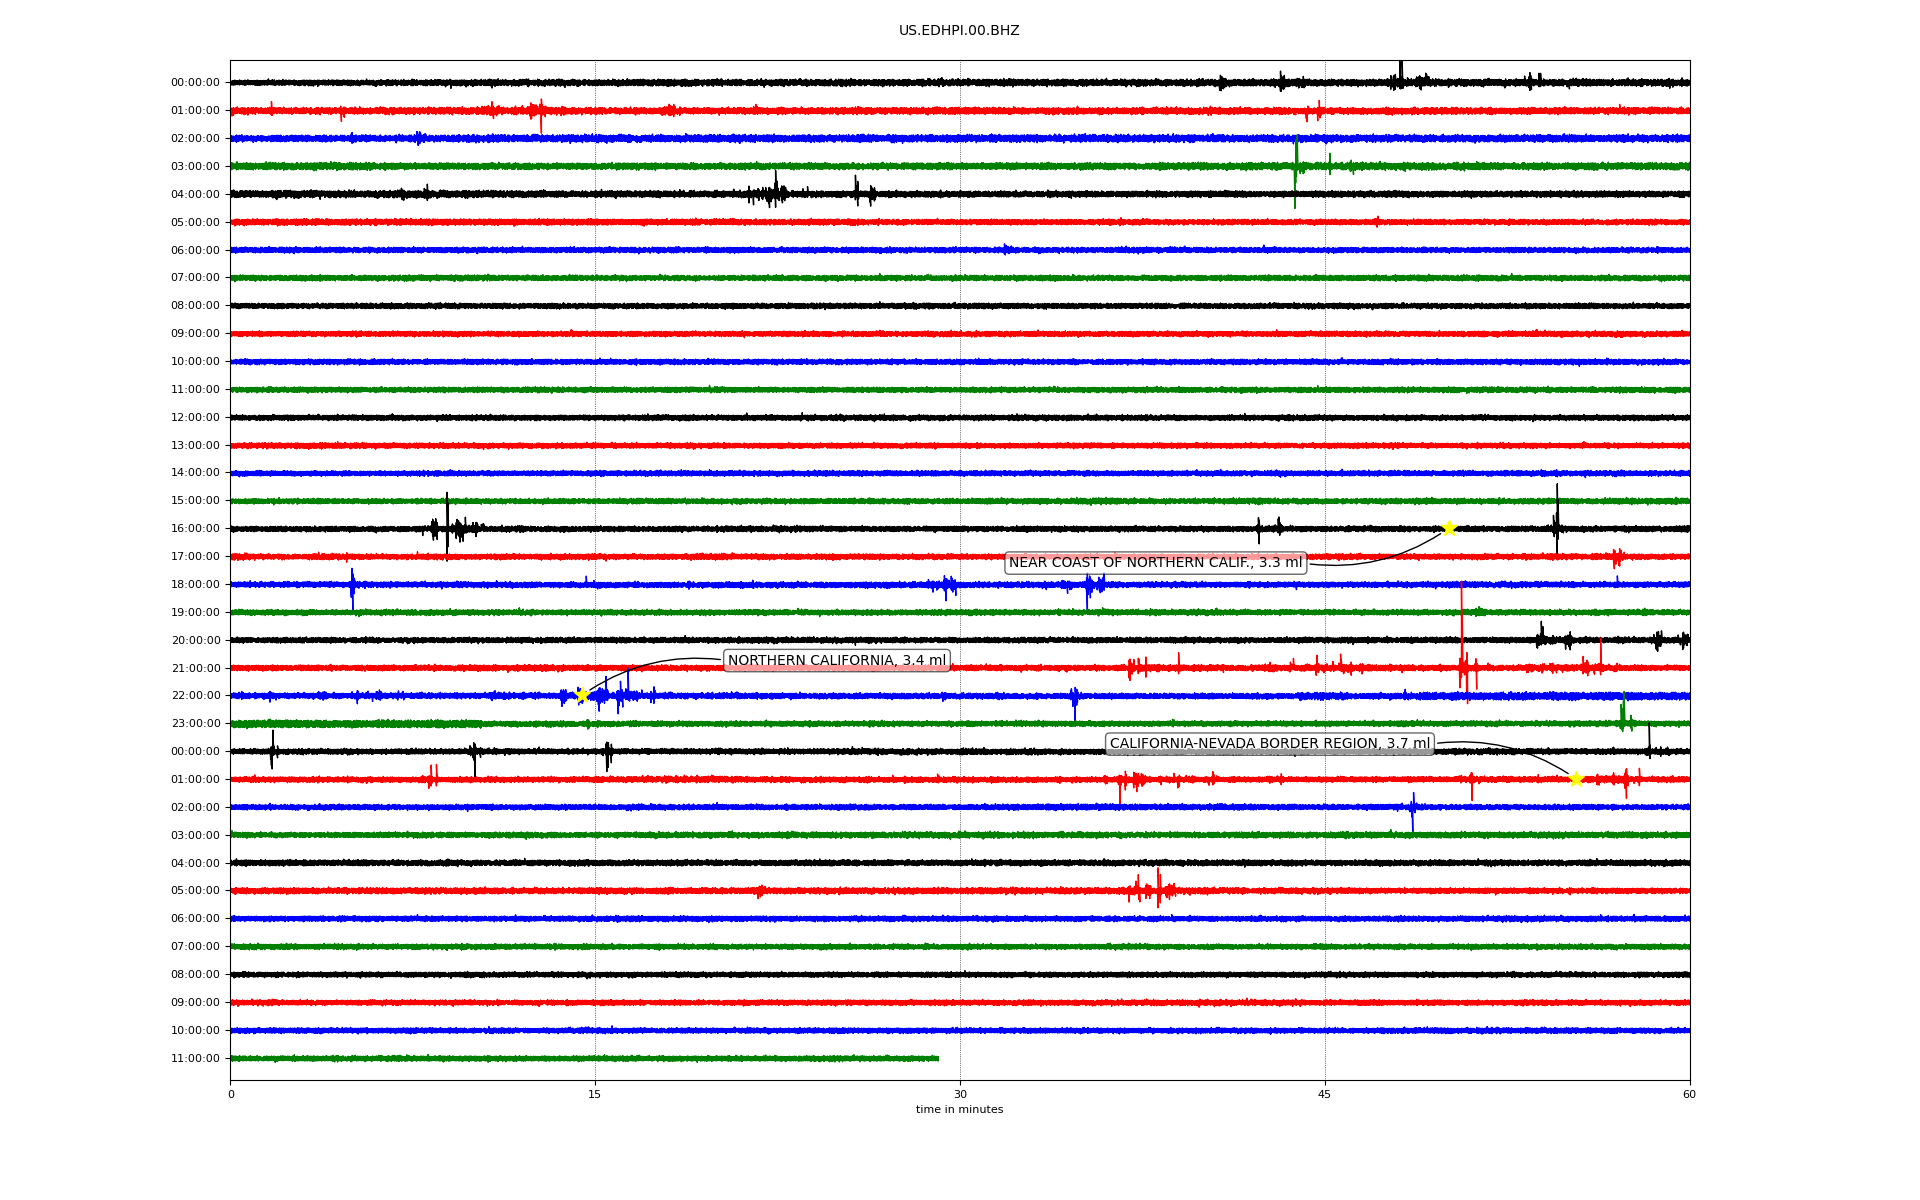Click the large green spike on the 03:00:00 trace
This screenshot has width=1920, height=1200.
(1295, 170)
